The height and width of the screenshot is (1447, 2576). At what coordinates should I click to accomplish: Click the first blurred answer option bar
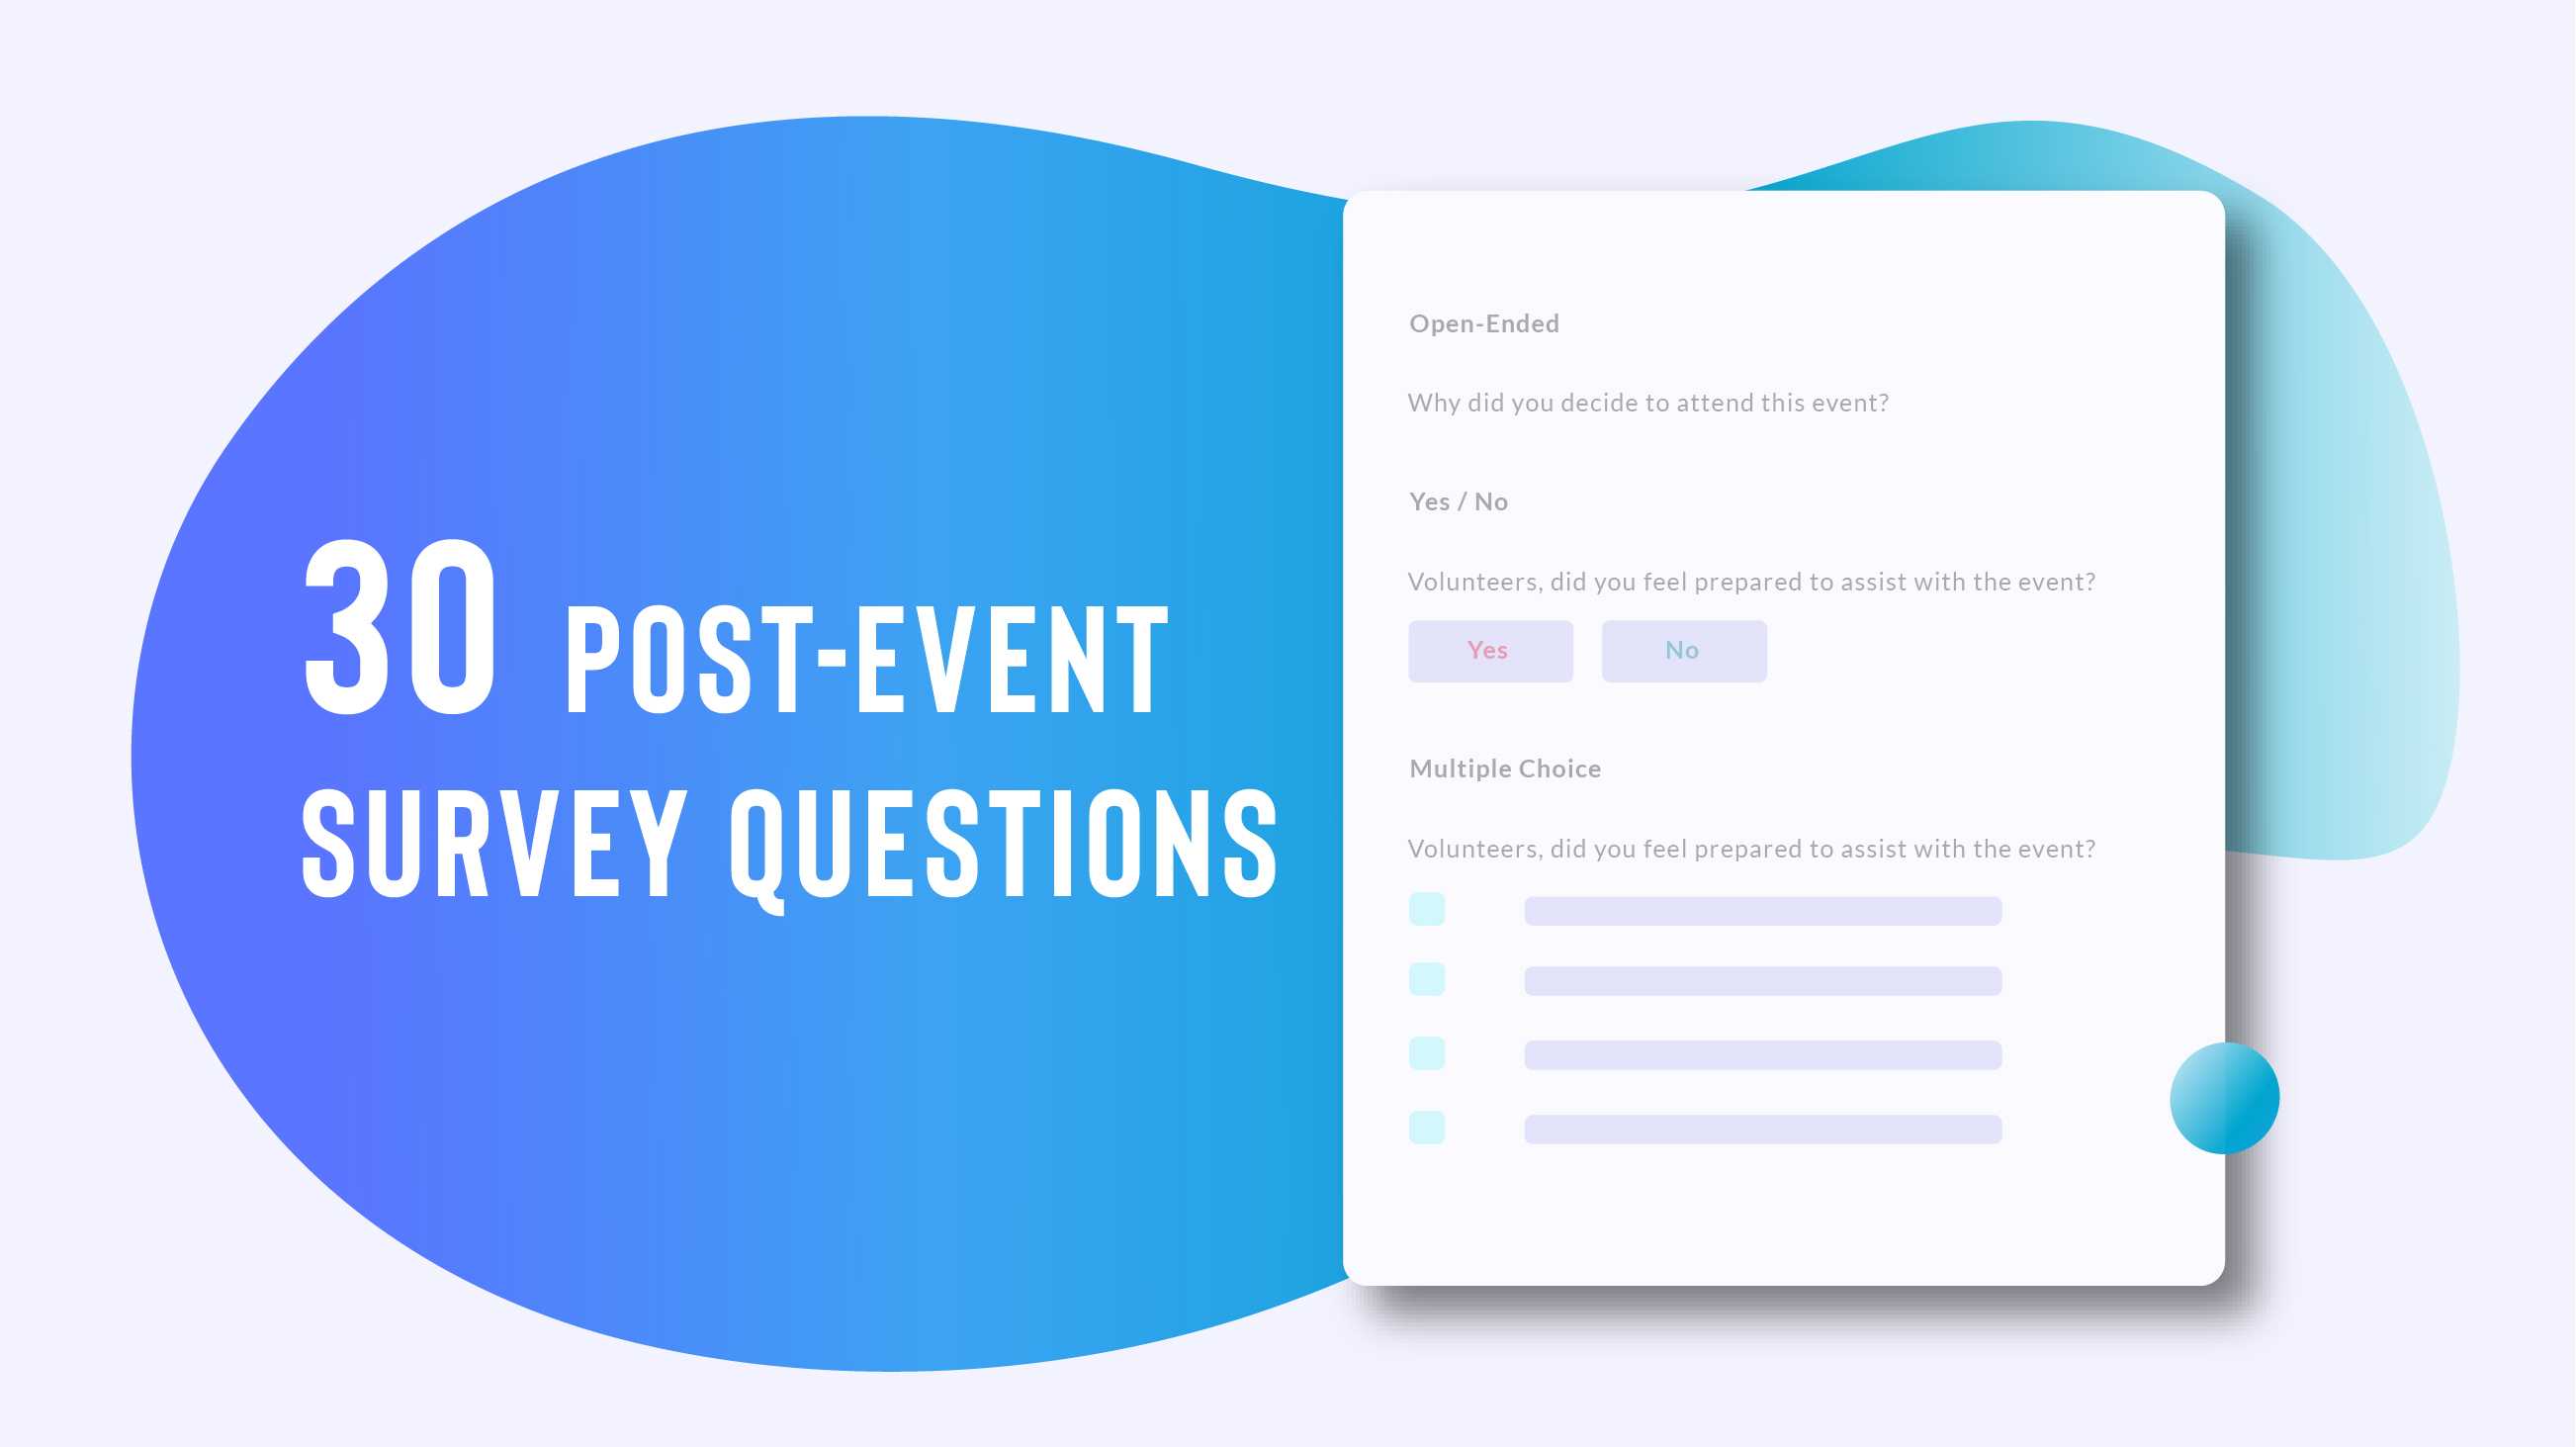[x=1758, y=908]
